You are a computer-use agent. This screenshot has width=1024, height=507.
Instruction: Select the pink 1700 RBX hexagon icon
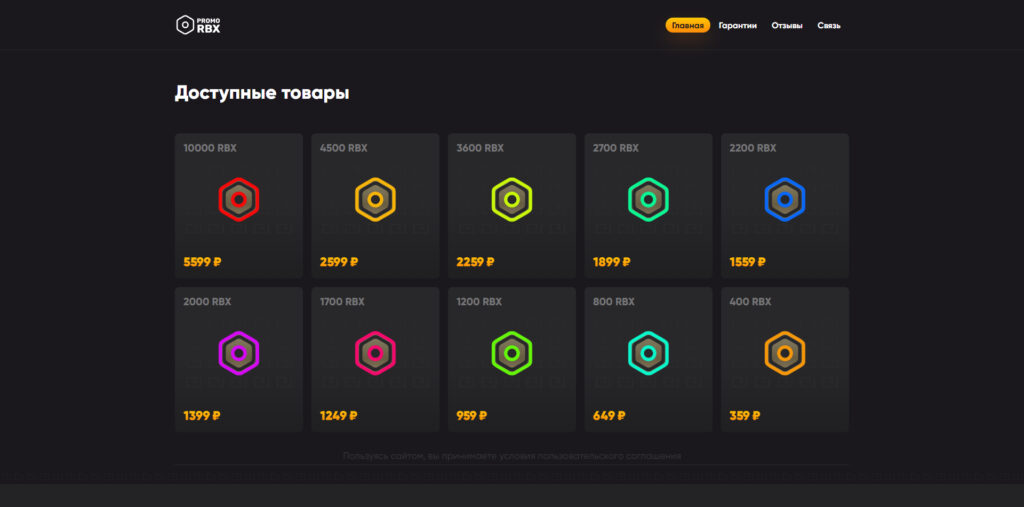point(376,353)
